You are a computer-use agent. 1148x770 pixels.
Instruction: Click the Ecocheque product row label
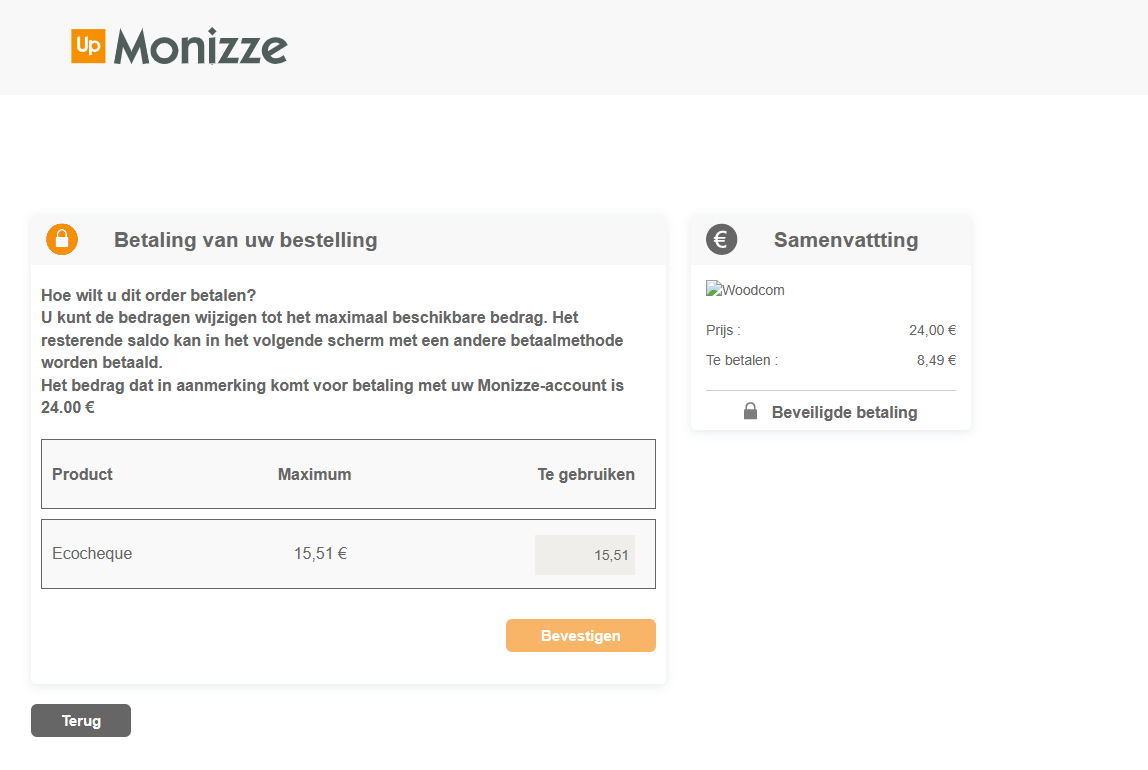(x=92, y=553)
